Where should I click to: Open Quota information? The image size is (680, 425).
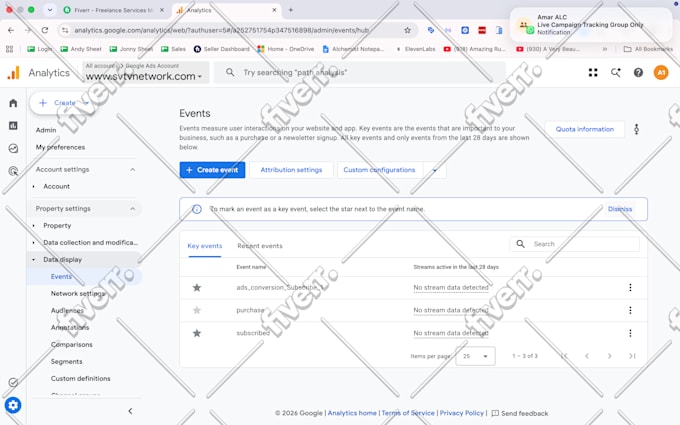pyautogui.click(x=585, y=129)
